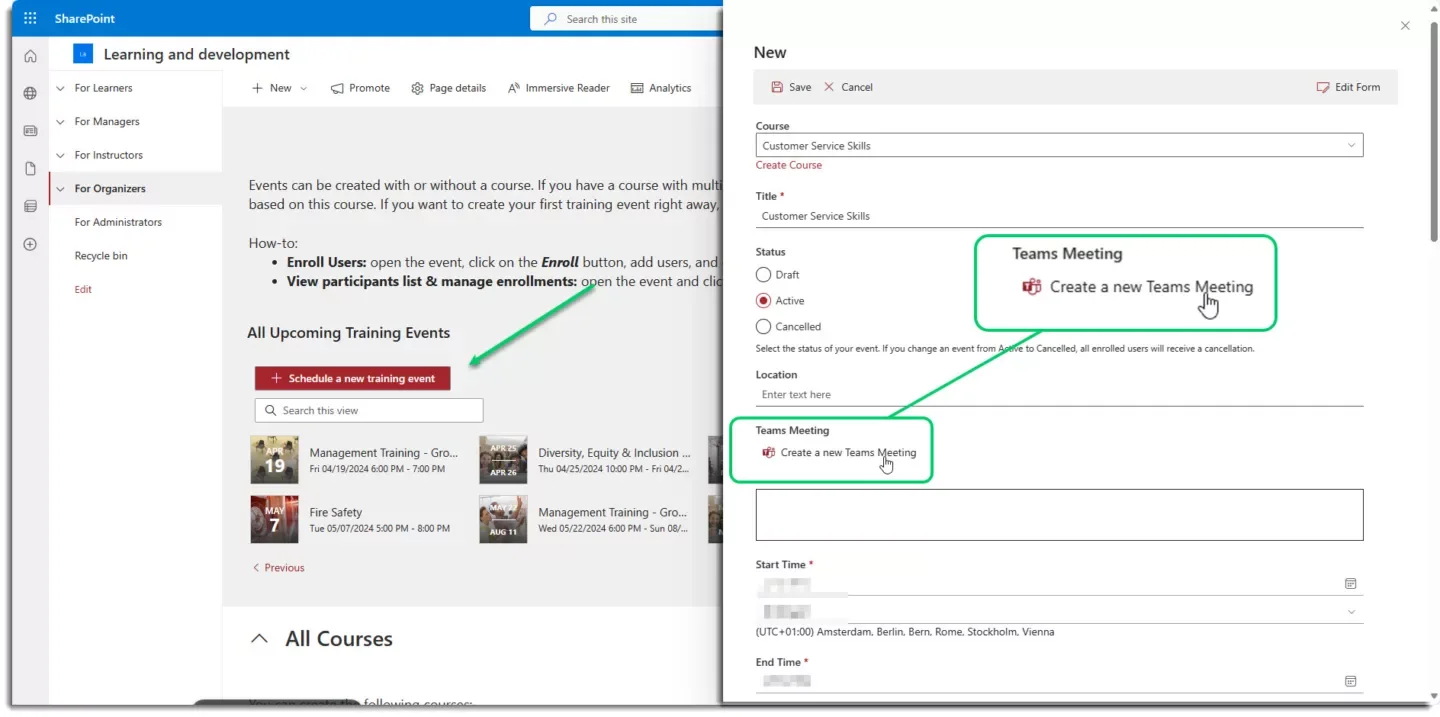Expand the For Instructors nav section
This screenshot has height=717, width=1440.
tap(61, 155)
